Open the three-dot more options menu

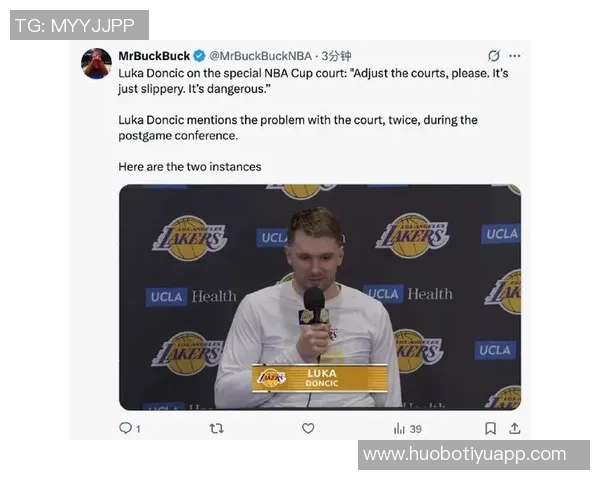coord(515,56)
